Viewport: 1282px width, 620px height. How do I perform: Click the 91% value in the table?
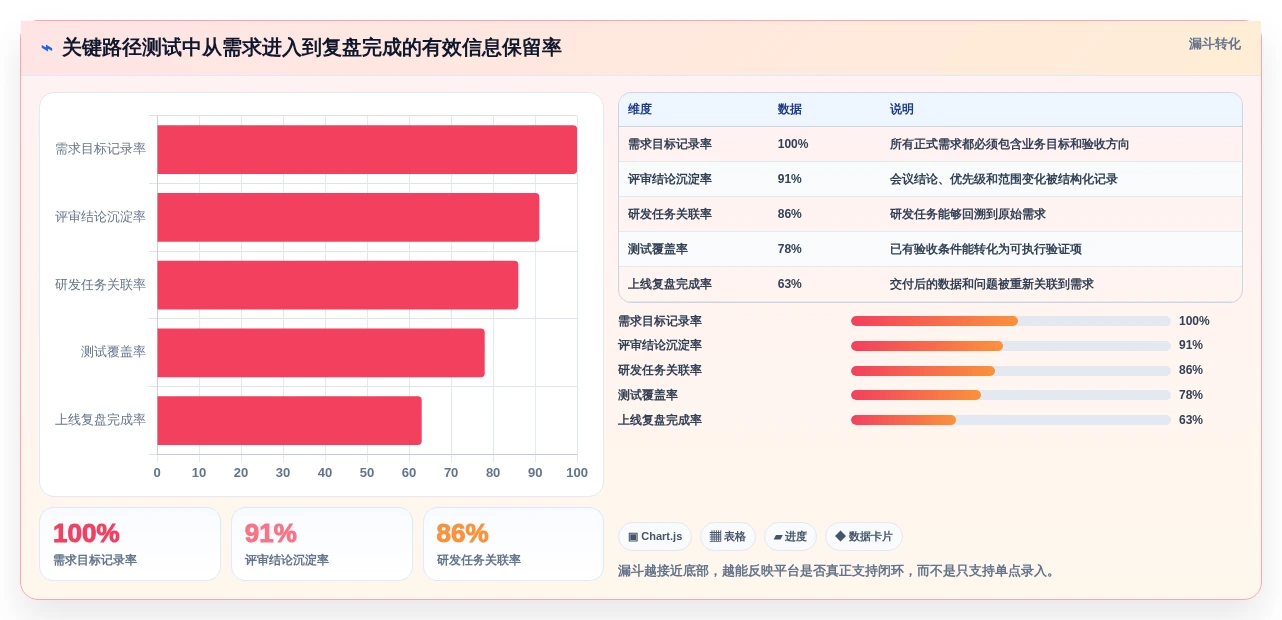(x=790, y=179)
